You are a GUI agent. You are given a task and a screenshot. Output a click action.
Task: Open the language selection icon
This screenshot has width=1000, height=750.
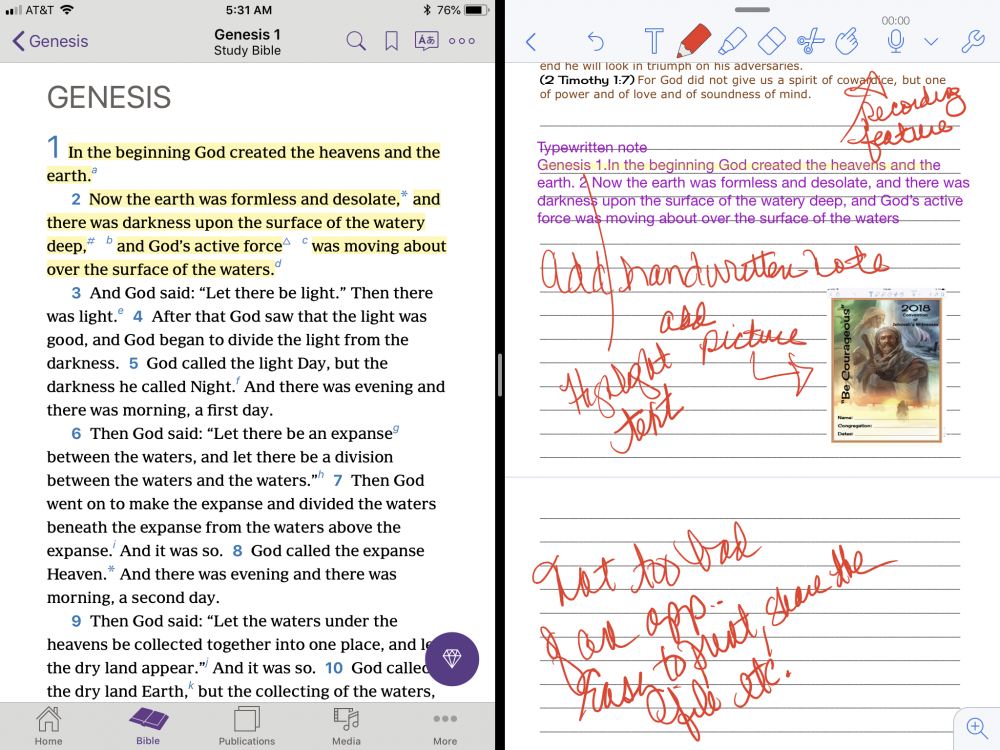click(x=427, y=41)
